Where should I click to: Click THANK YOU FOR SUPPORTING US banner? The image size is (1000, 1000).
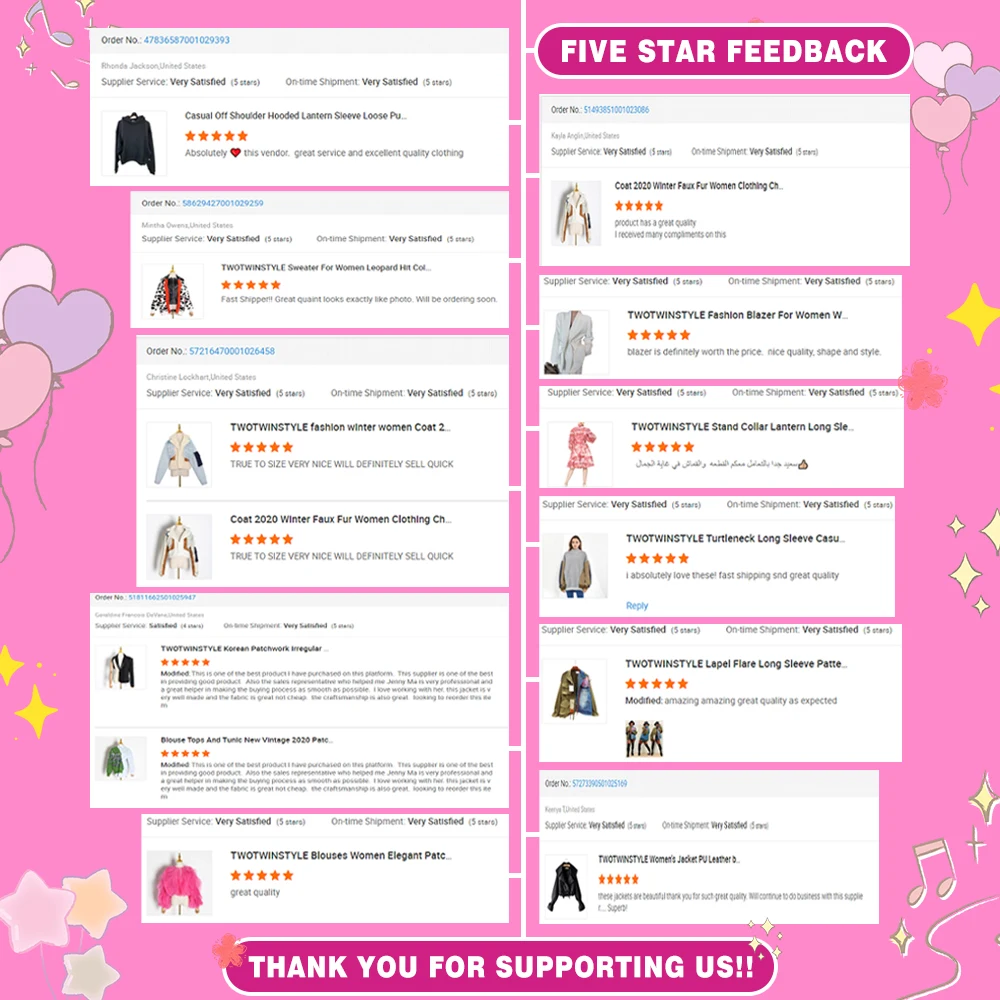pos(500,966)
